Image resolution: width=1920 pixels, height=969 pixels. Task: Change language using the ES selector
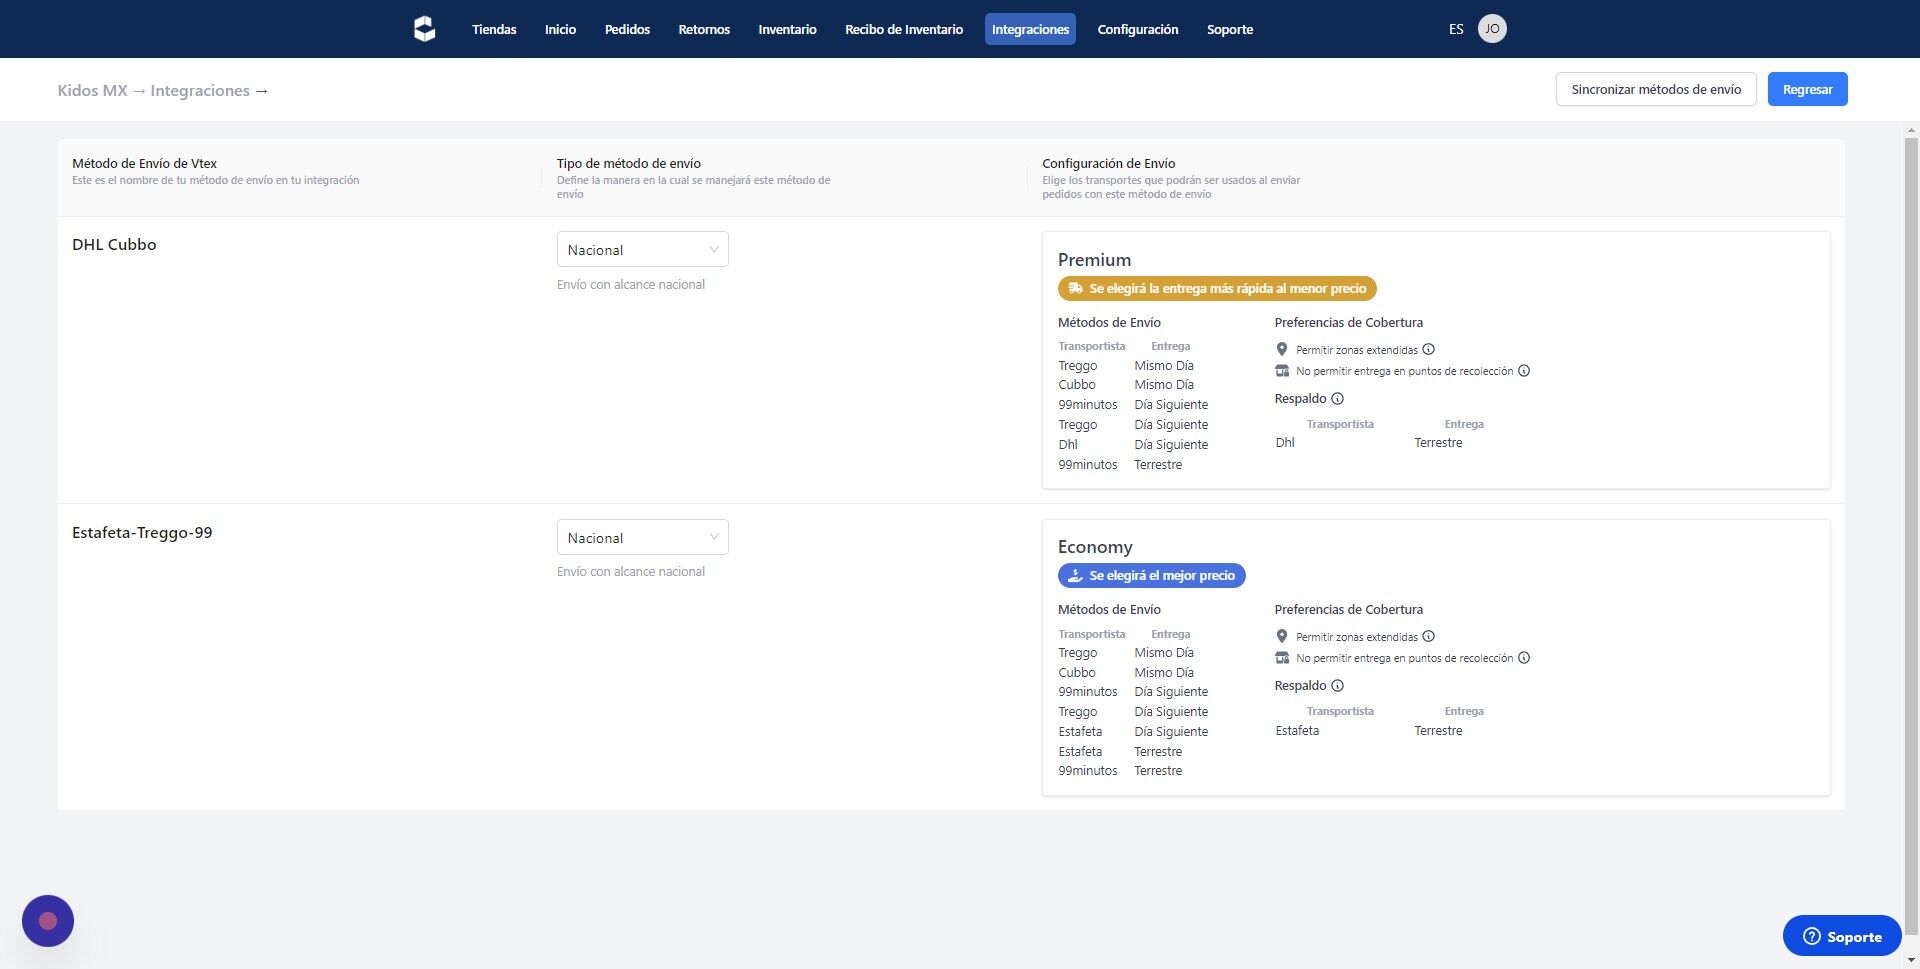pos(1456,29)
